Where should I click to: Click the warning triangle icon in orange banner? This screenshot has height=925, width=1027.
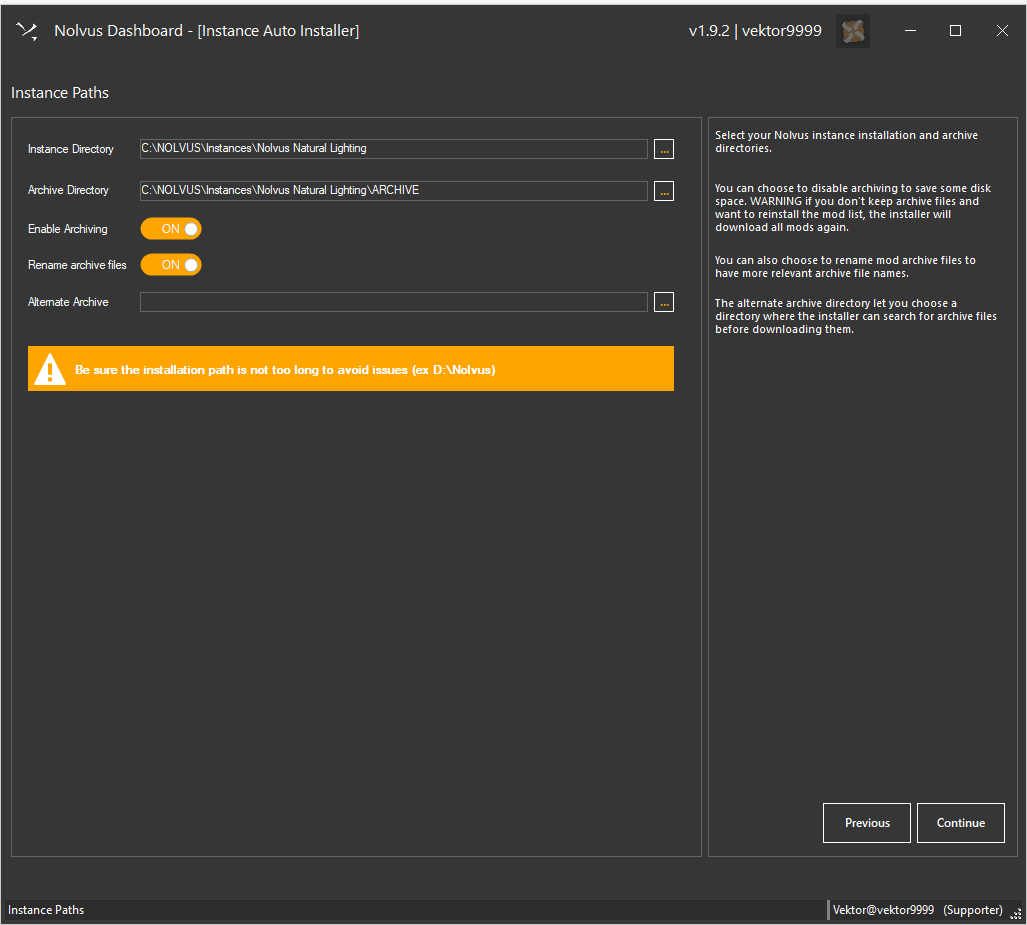pyautogui.click(x=50, y=369)
